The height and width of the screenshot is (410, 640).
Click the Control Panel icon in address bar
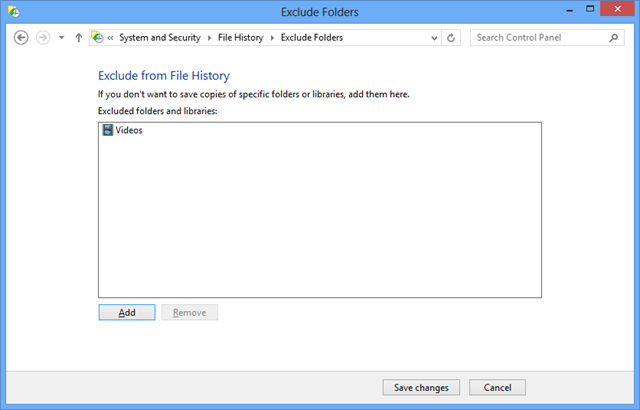click(x=97, y=37)
